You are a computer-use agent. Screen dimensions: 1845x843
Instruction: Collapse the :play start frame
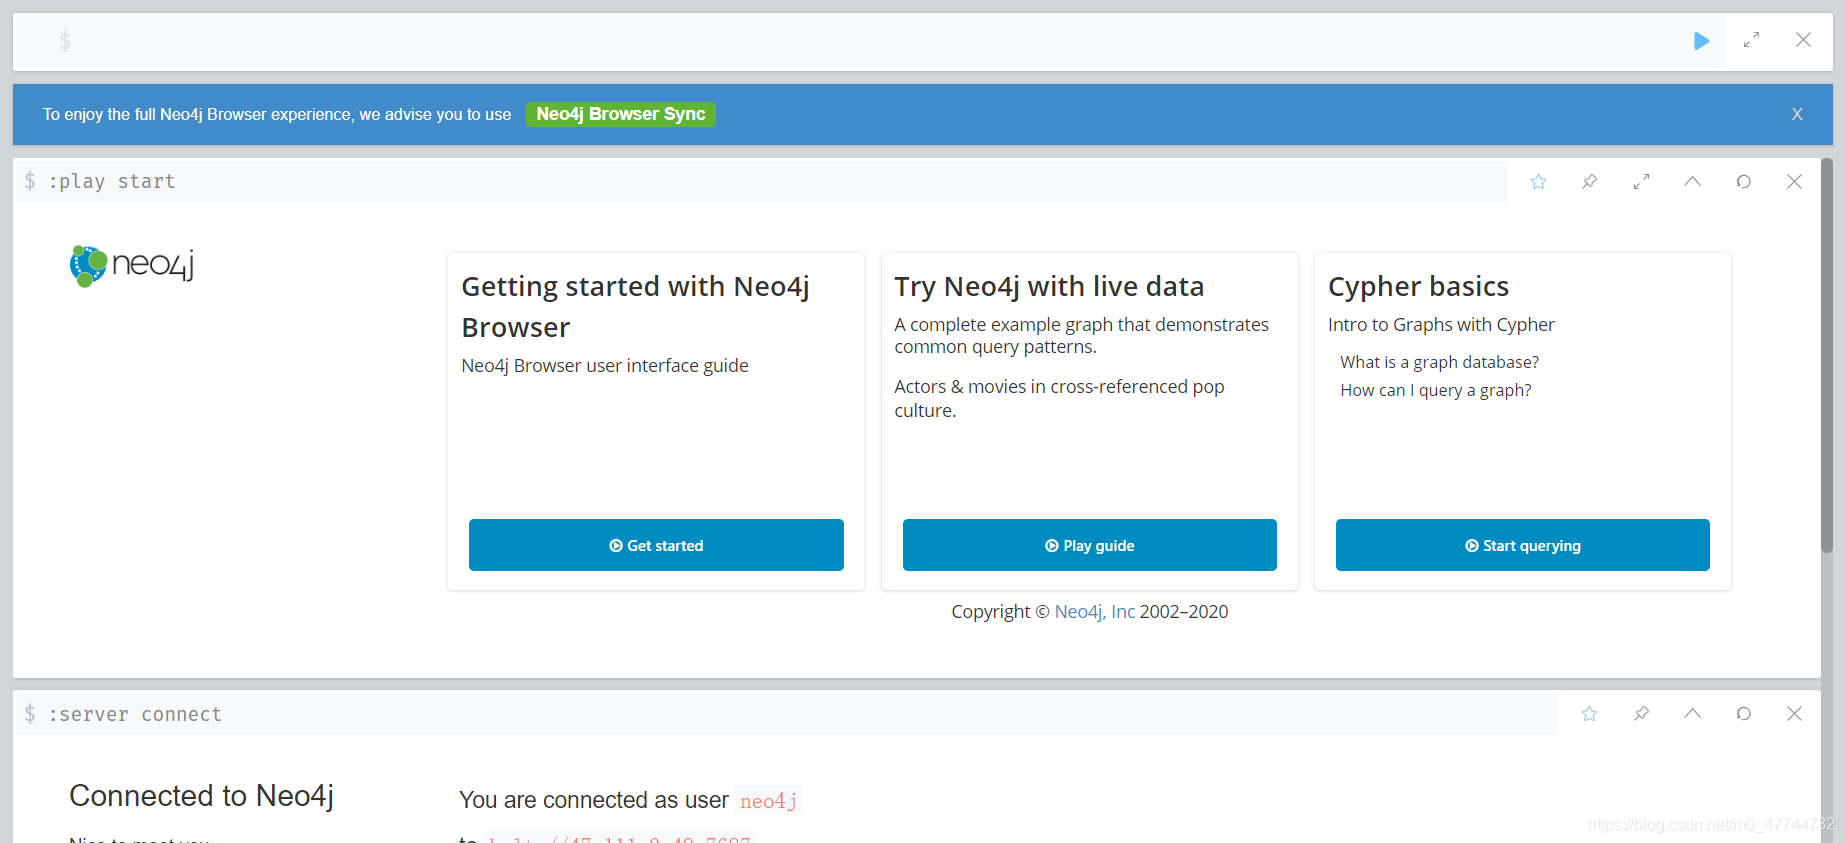point(1692,181)
